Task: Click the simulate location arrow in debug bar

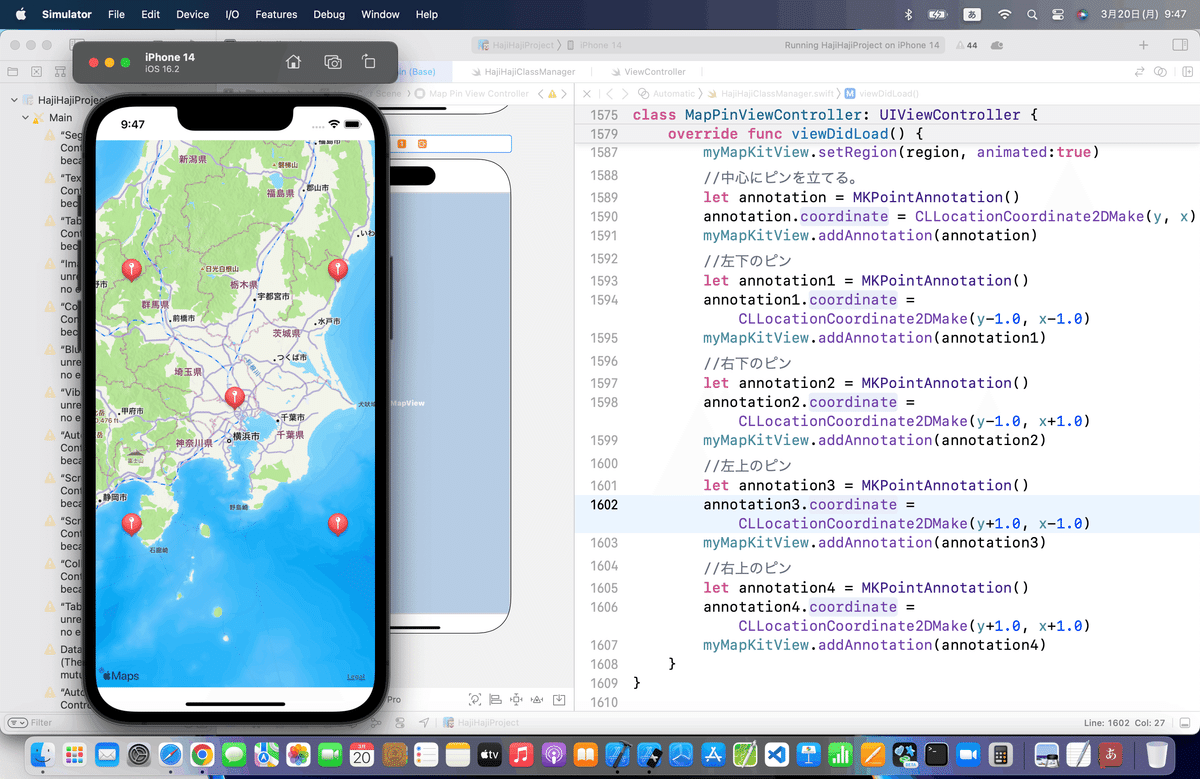Action: pyautogui.click(x=424, y=723)
